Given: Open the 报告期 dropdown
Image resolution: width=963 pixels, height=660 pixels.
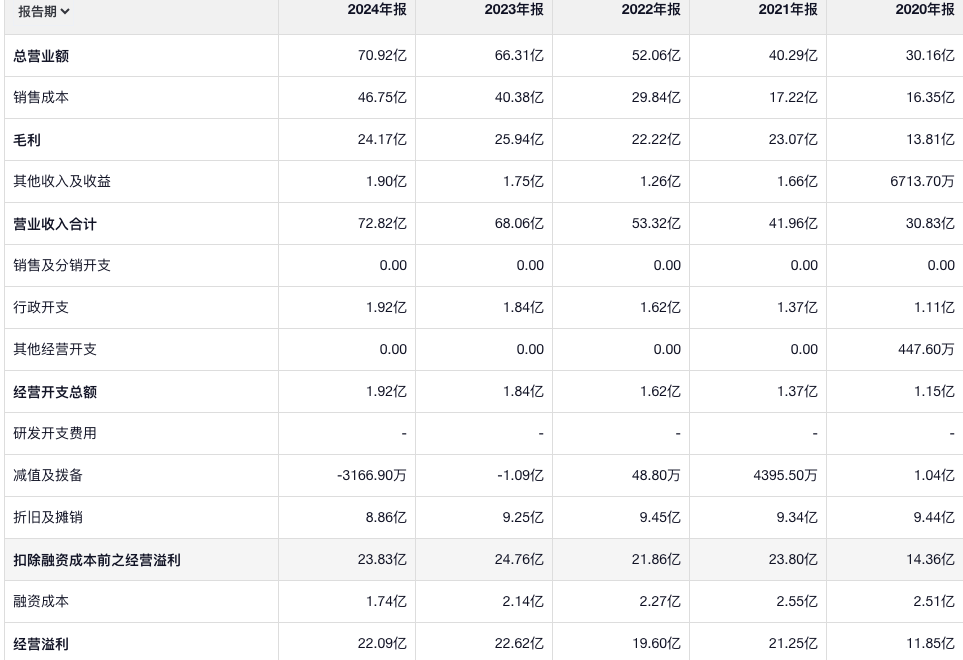Looking at the screenshot, I should click(44, 11).
